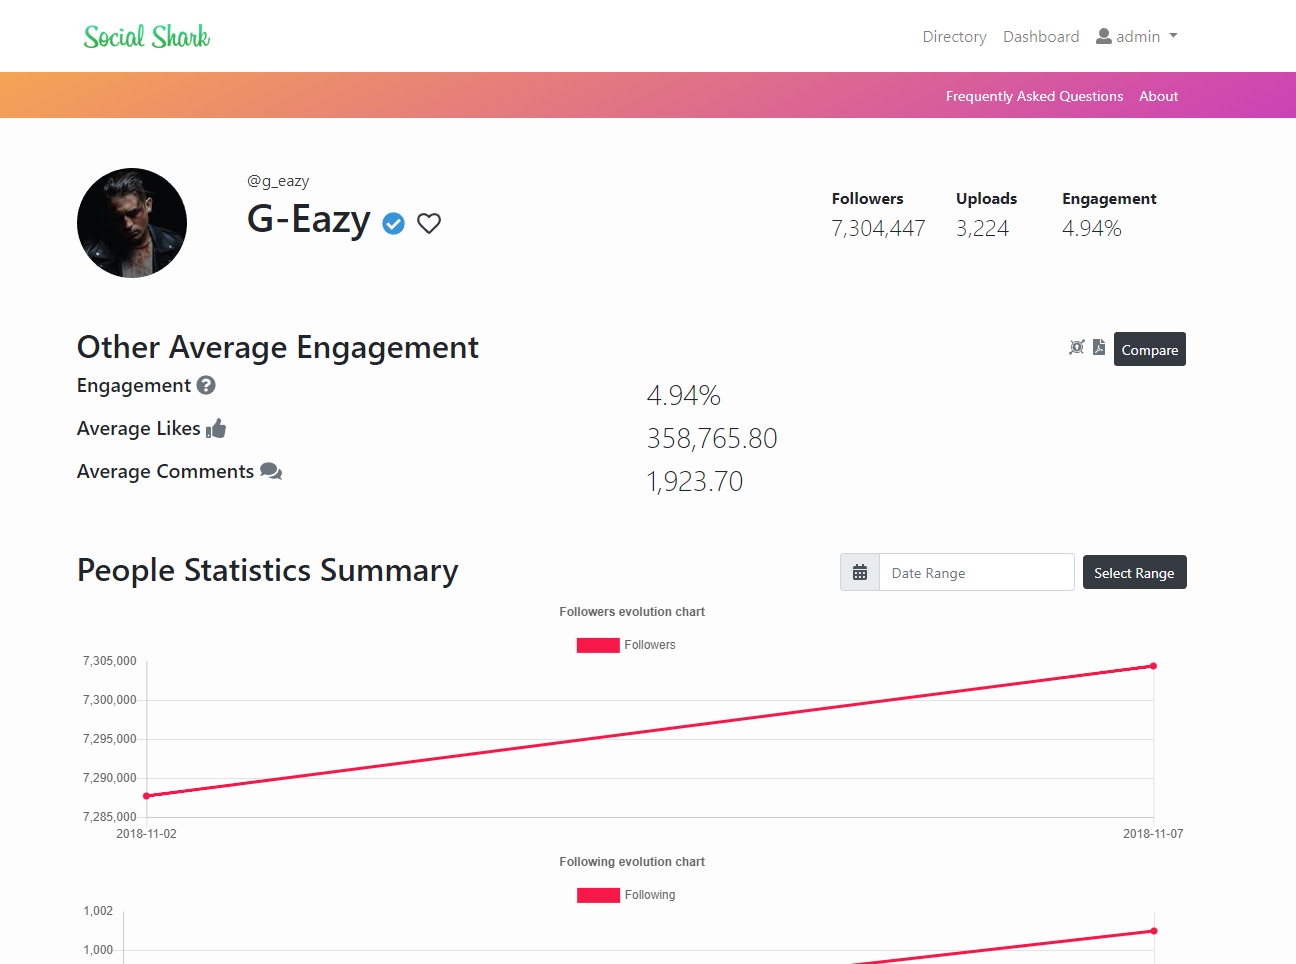This screenshot has height=964, width=1296.
Task: Click the heart favorite icon beside G-Eazy
Action: [429, 223]
